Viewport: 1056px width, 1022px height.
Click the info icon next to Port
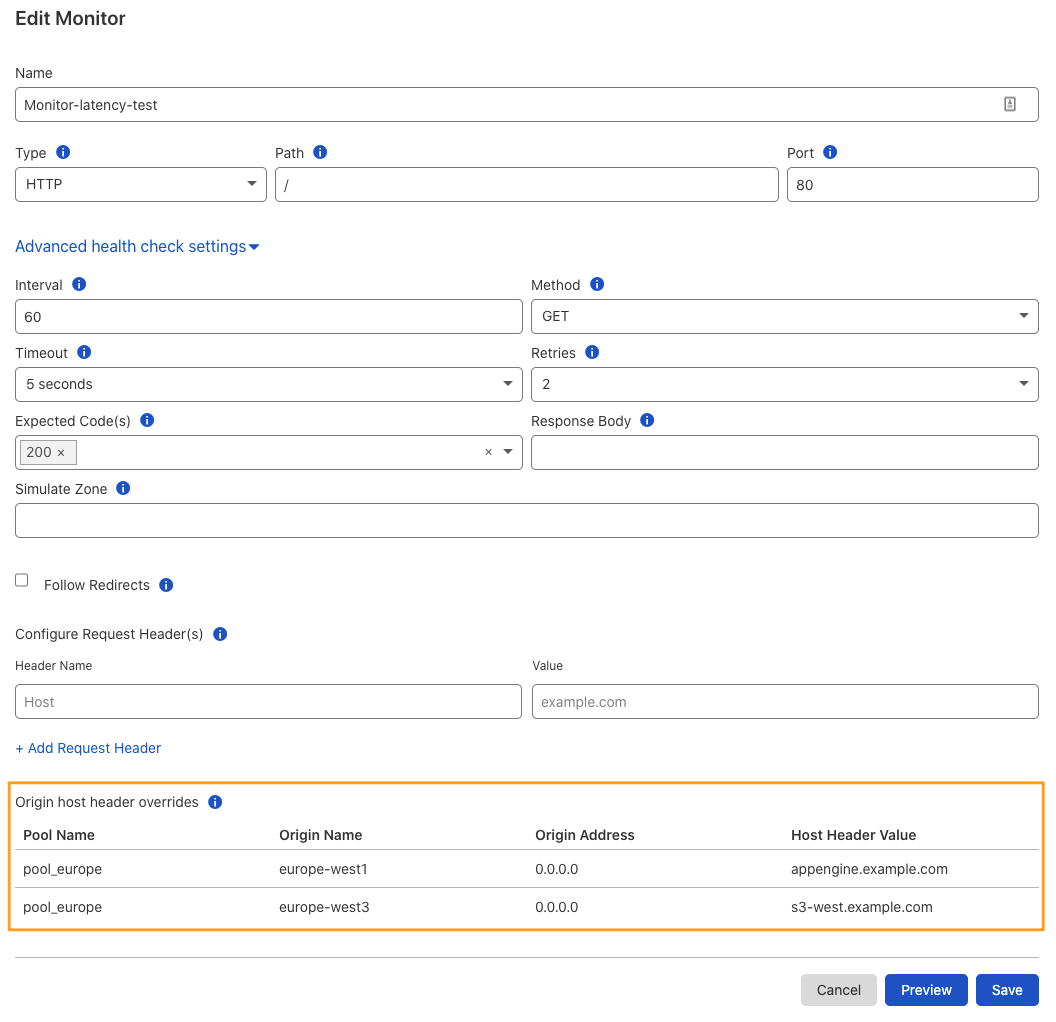830,152
